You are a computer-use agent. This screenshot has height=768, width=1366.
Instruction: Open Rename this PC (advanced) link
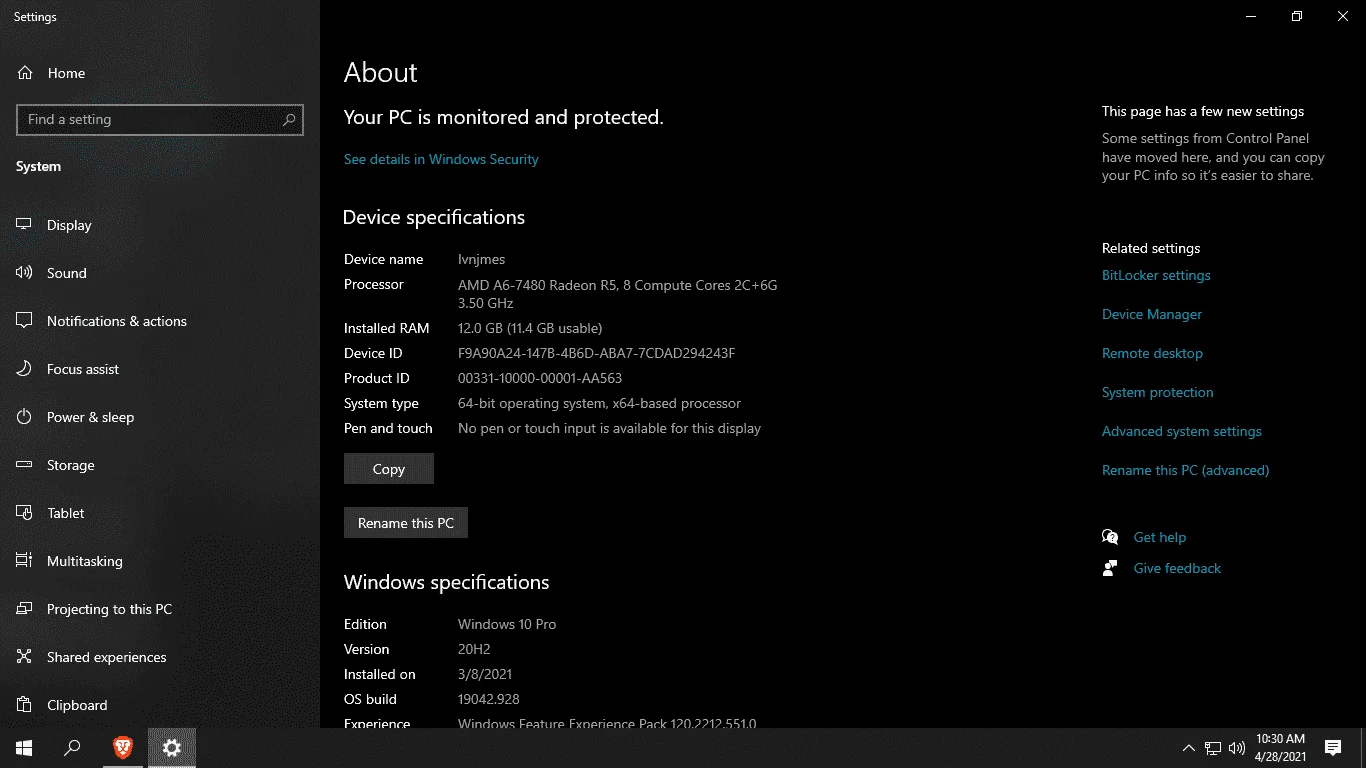pyautogui.click(x=1185, y=470)
